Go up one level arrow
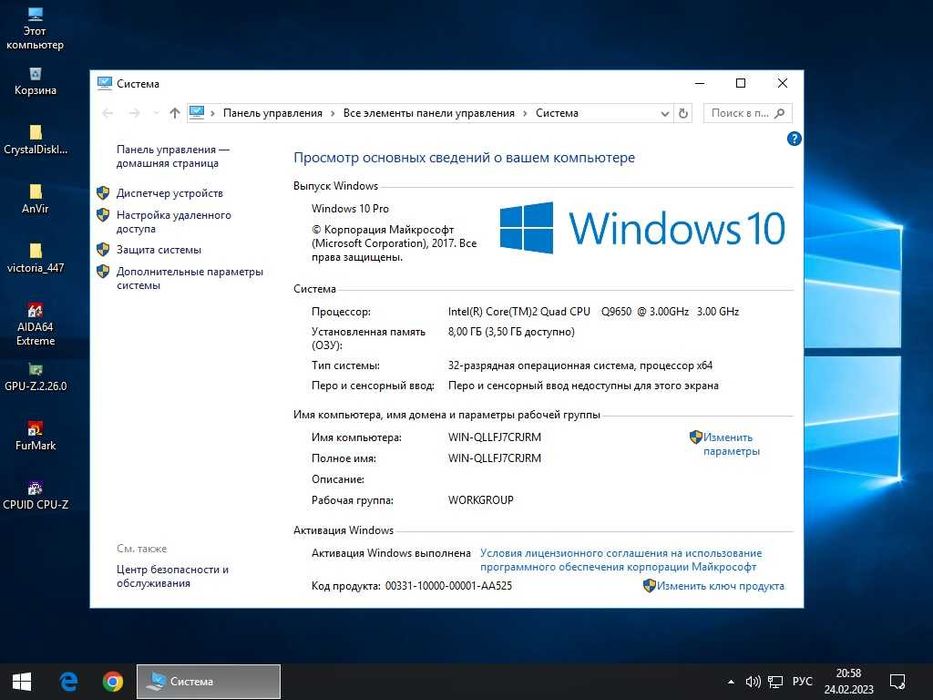 pos(174,113)
